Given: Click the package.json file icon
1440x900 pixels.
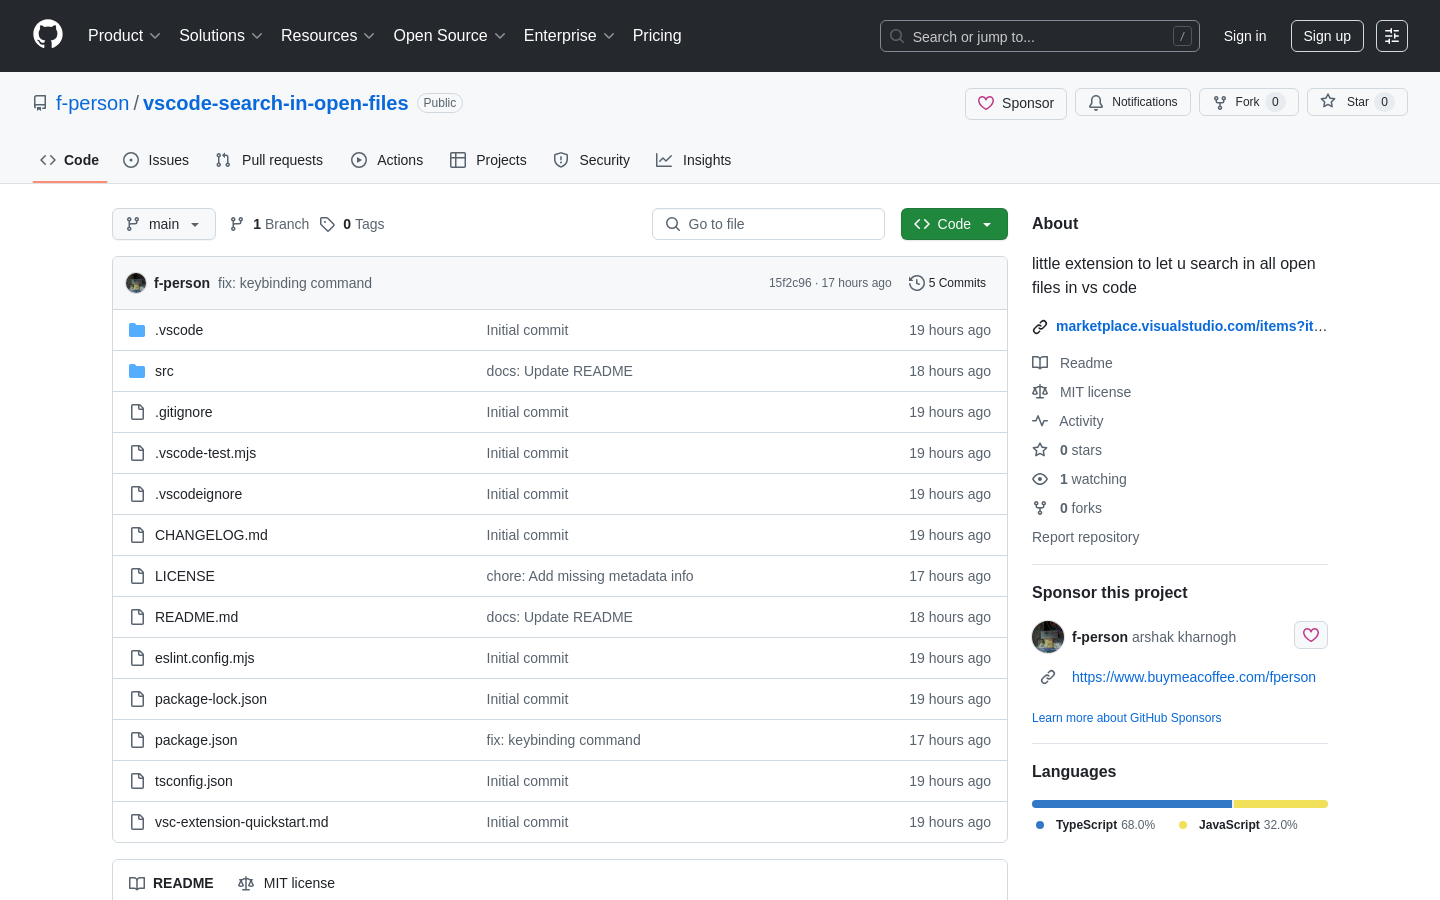Looking at the screenshot, I should pyautogui.click(x=137, y=740).
